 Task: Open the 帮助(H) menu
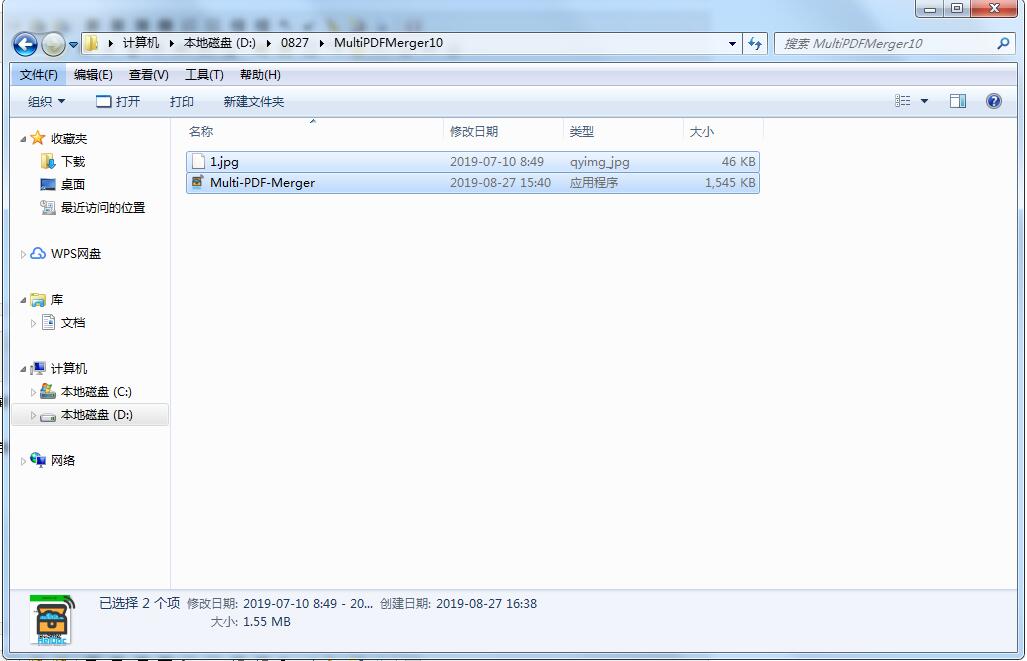[x=260, y=75]
